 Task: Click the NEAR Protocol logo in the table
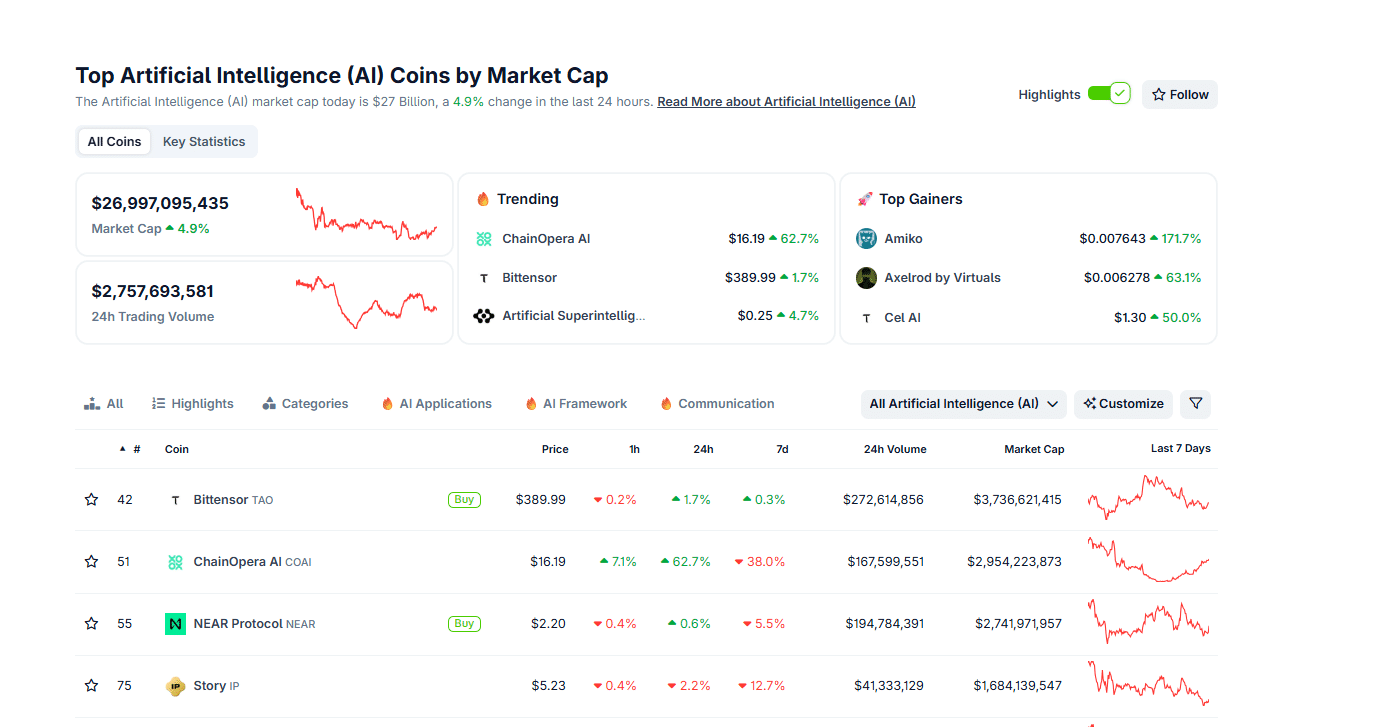175,624
